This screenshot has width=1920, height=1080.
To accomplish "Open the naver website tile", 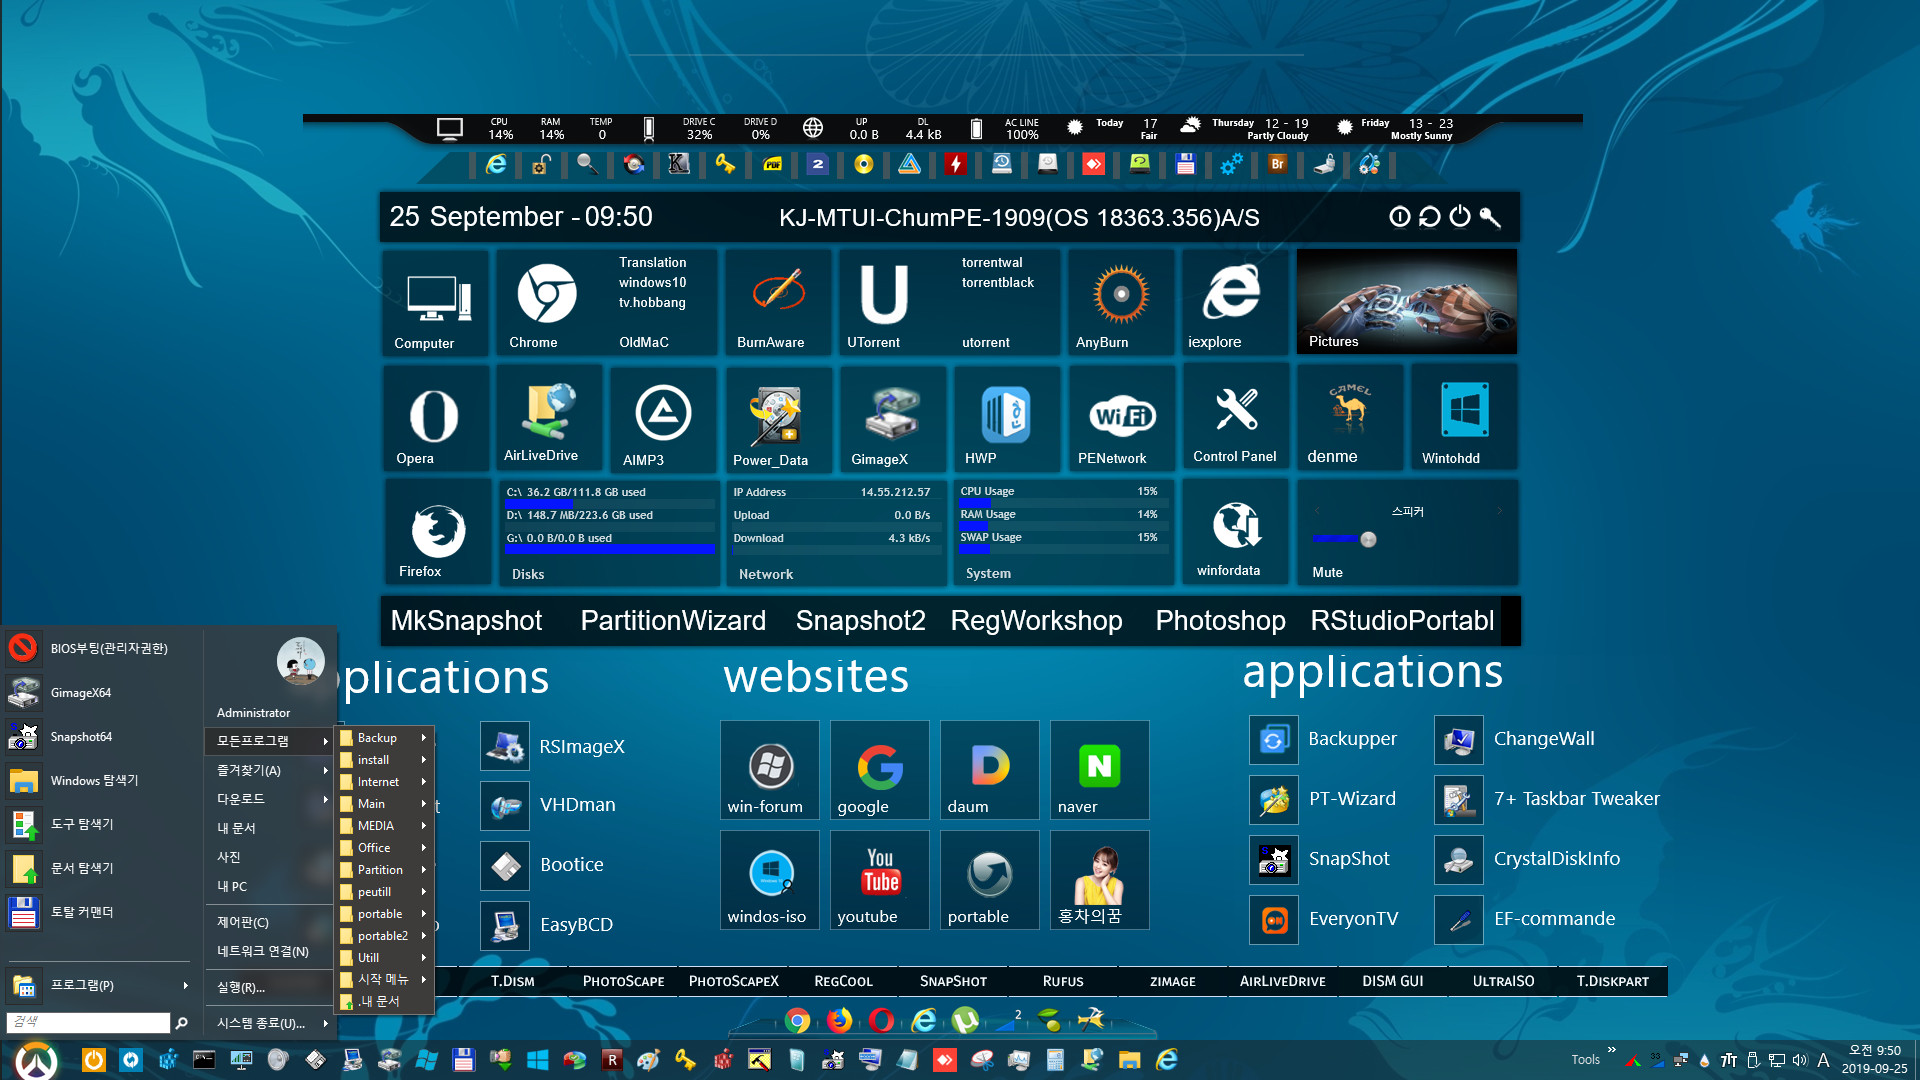I will point(1099,770).
